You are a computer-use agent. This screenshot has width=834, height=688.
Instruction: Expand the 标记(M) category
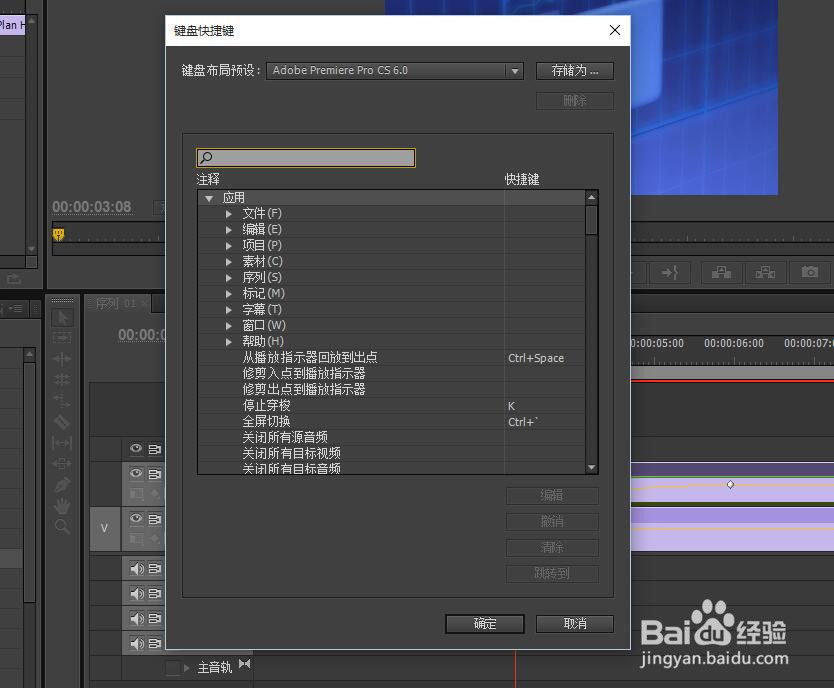pyautogui.click(x=229, y=293)
